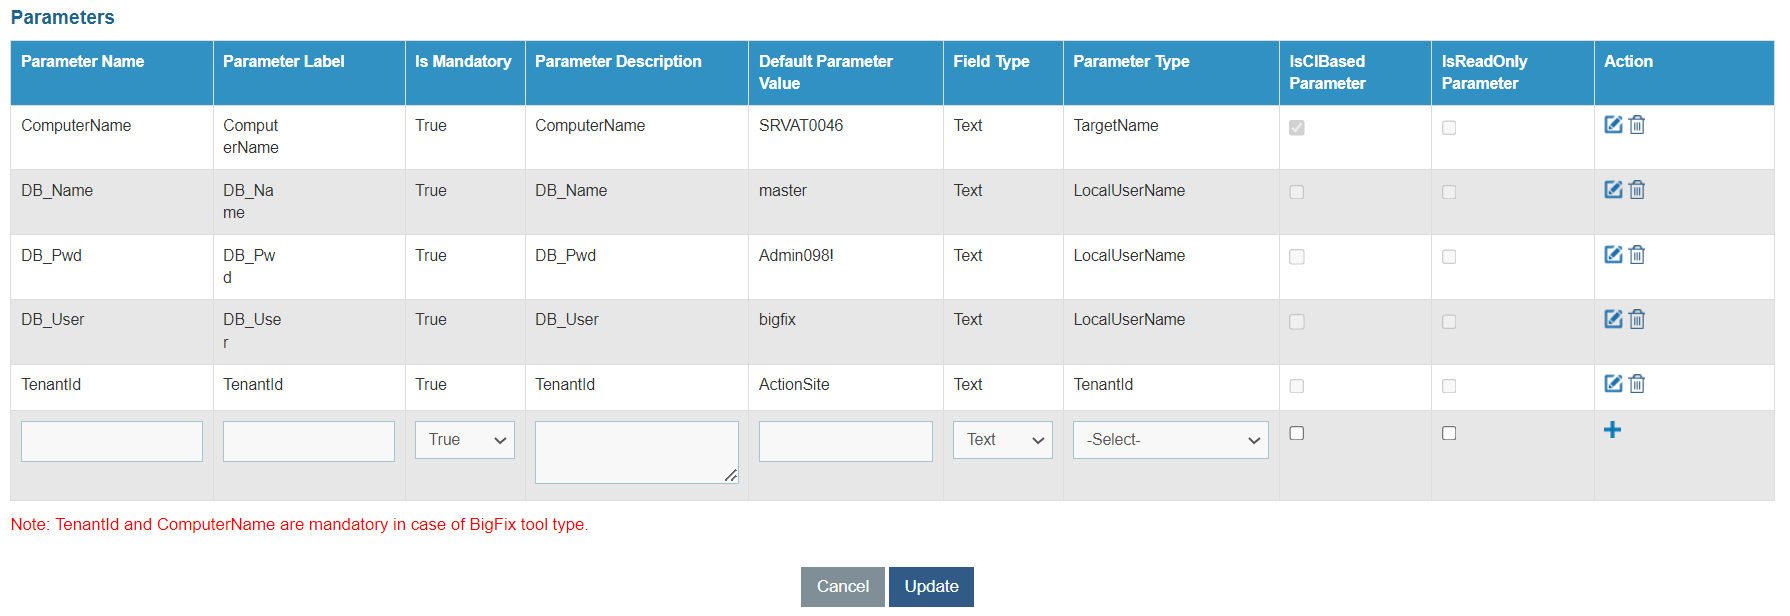
Task: Delete the TenantId parameter row
Action: 1637,384
